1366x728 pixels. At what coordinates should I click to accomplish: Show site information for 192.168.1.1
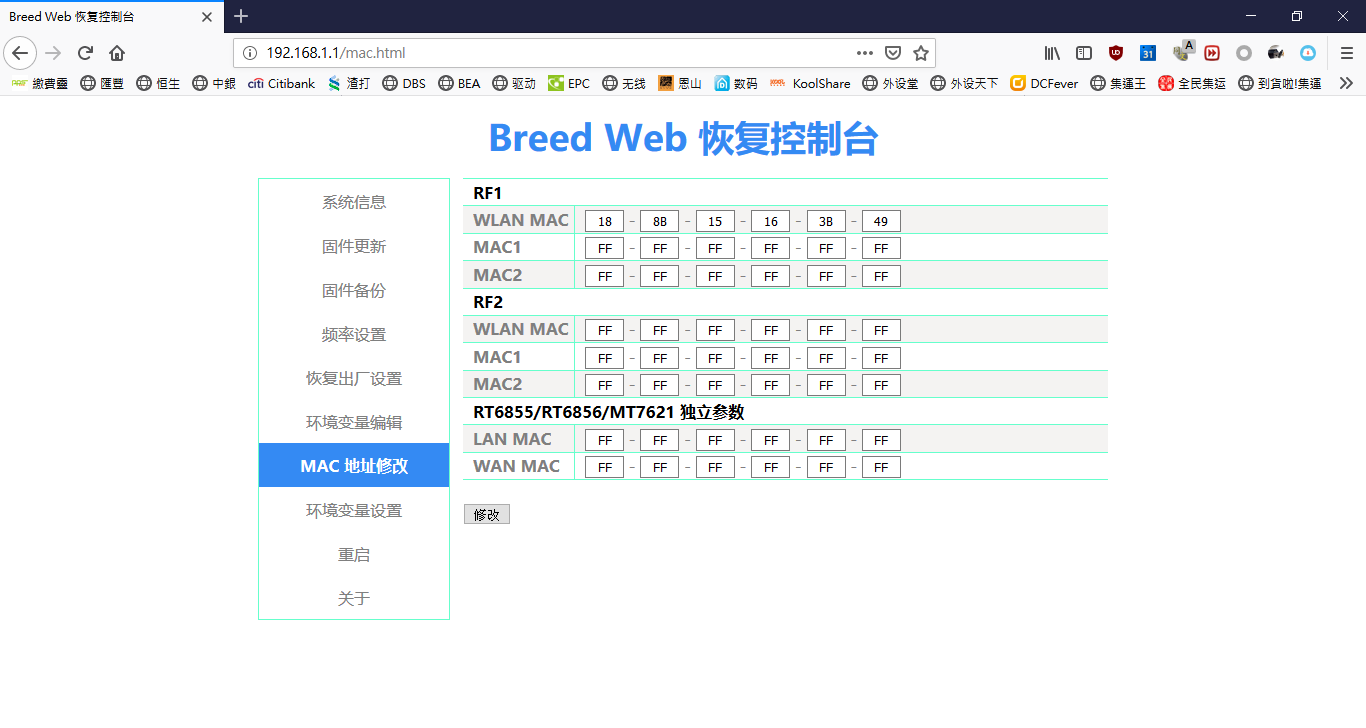250,53
